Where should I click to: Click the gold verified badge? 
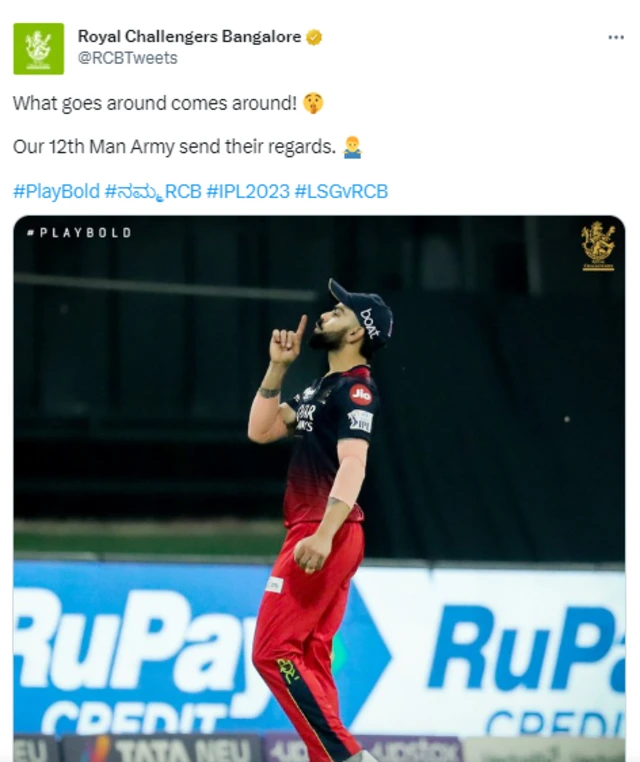[314, 37]
